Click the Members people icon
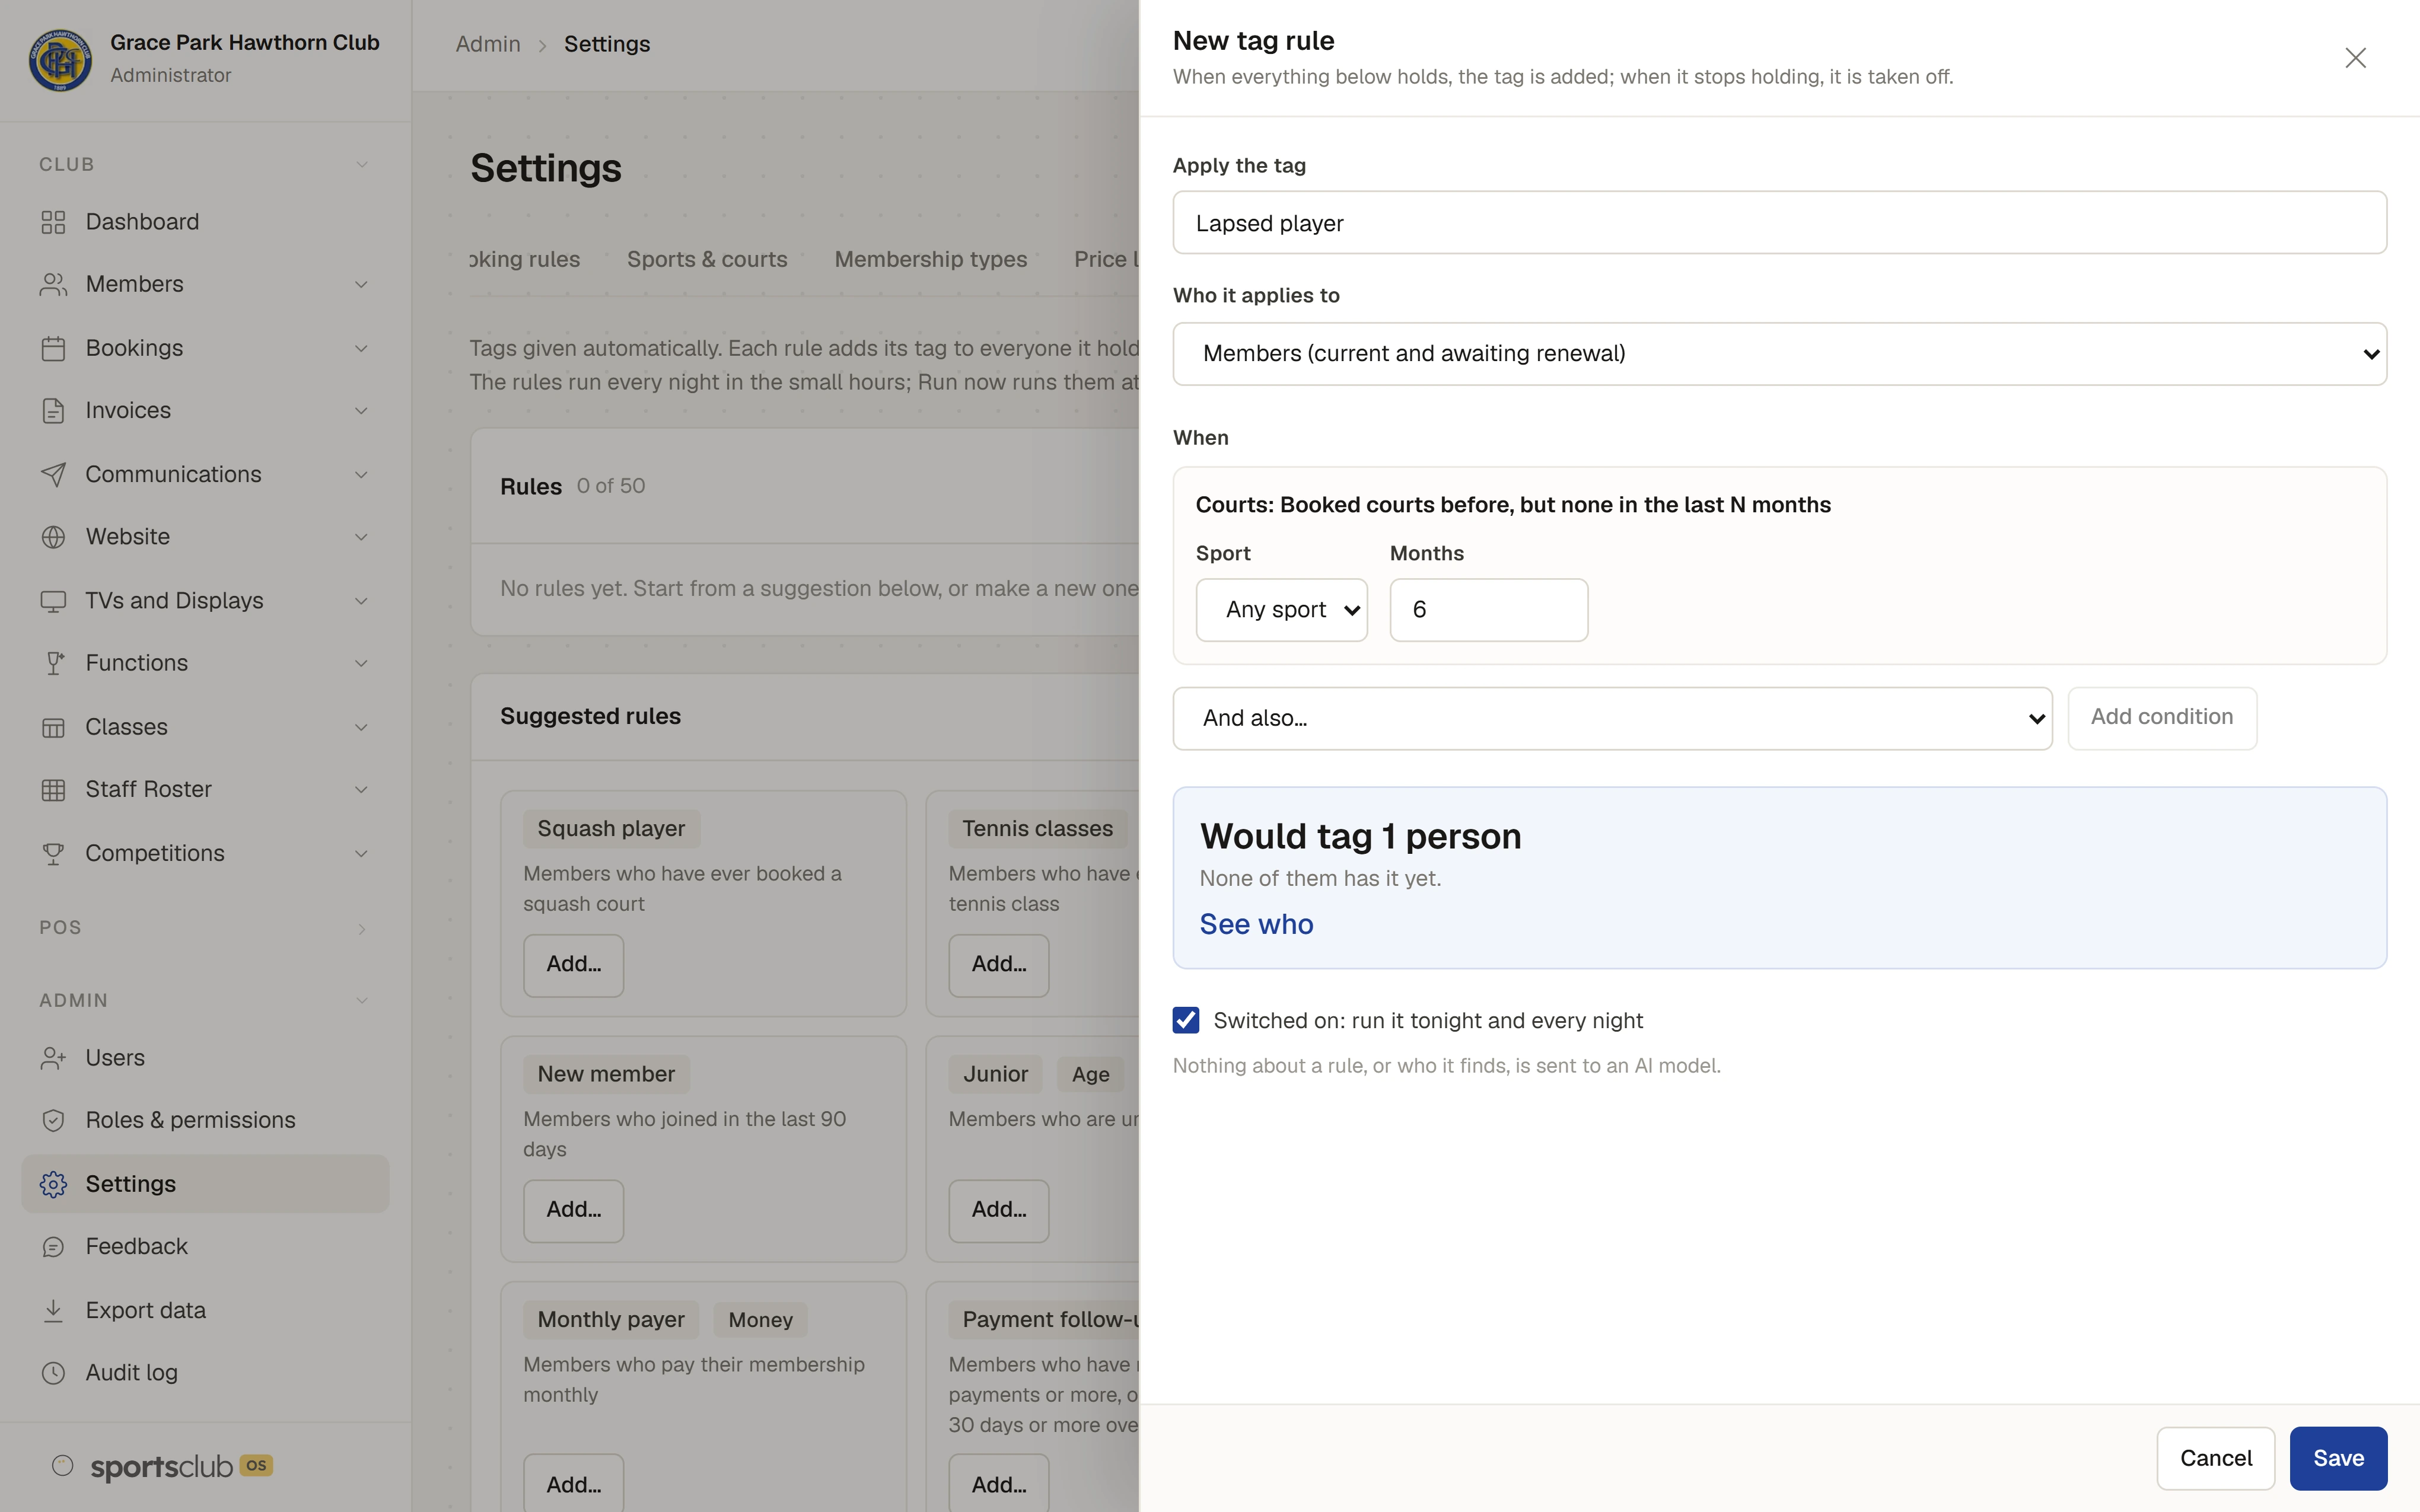The height and width of the screenshot is (1512, 2420). [53, 285]
